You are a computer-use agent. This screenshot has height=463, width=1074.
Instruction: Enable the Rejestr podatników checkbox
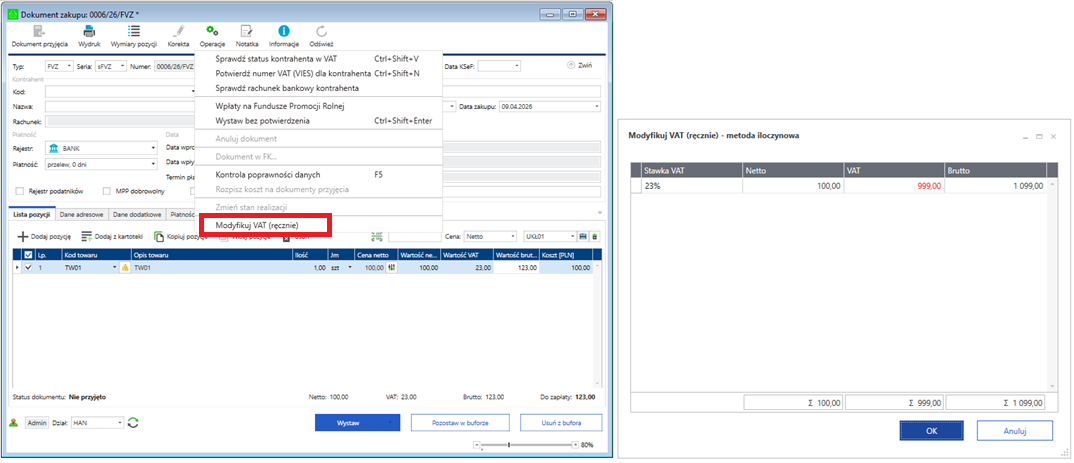(x=20, y=191)
